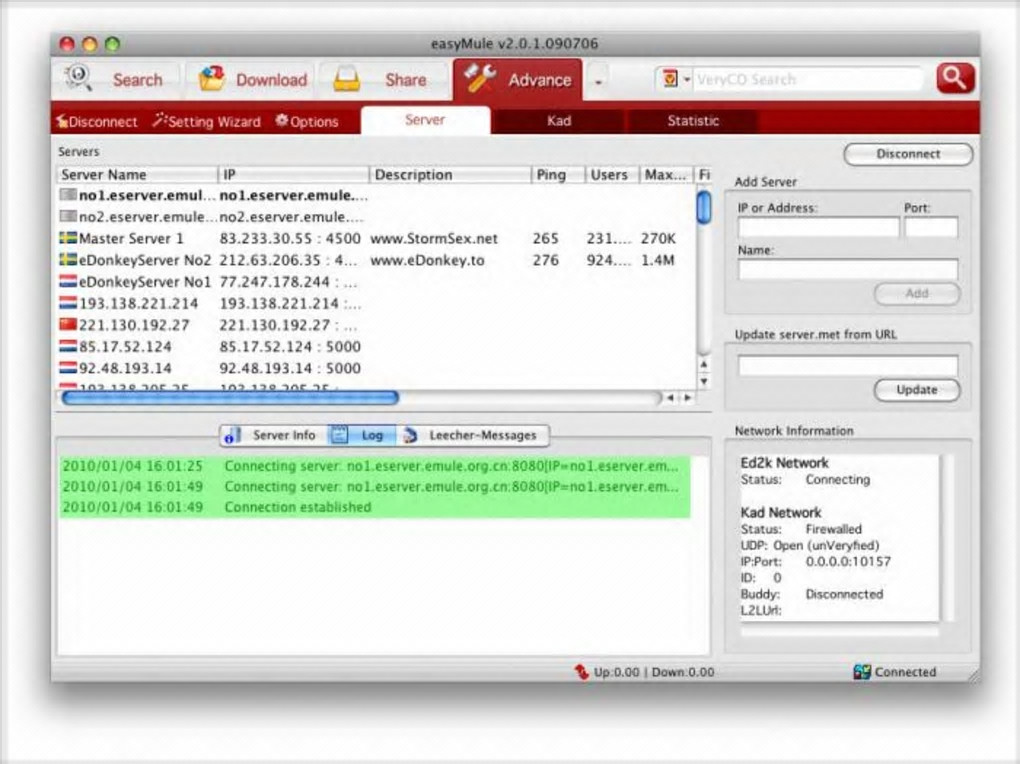Click the VeryCD search engine icon
The width and height of the screenshot is (1020, 764).
(x=669, y=79)
